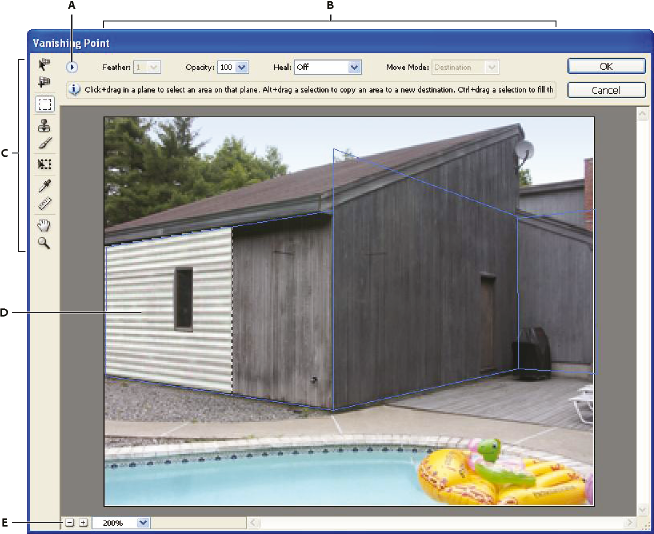Select the Brush tool

[45, 143]
